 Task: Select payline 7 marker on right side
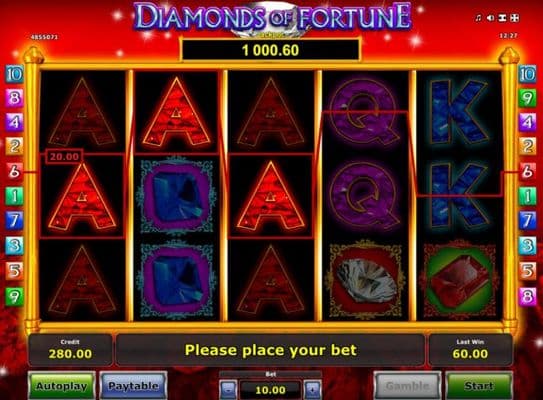[x=527, y=220]
